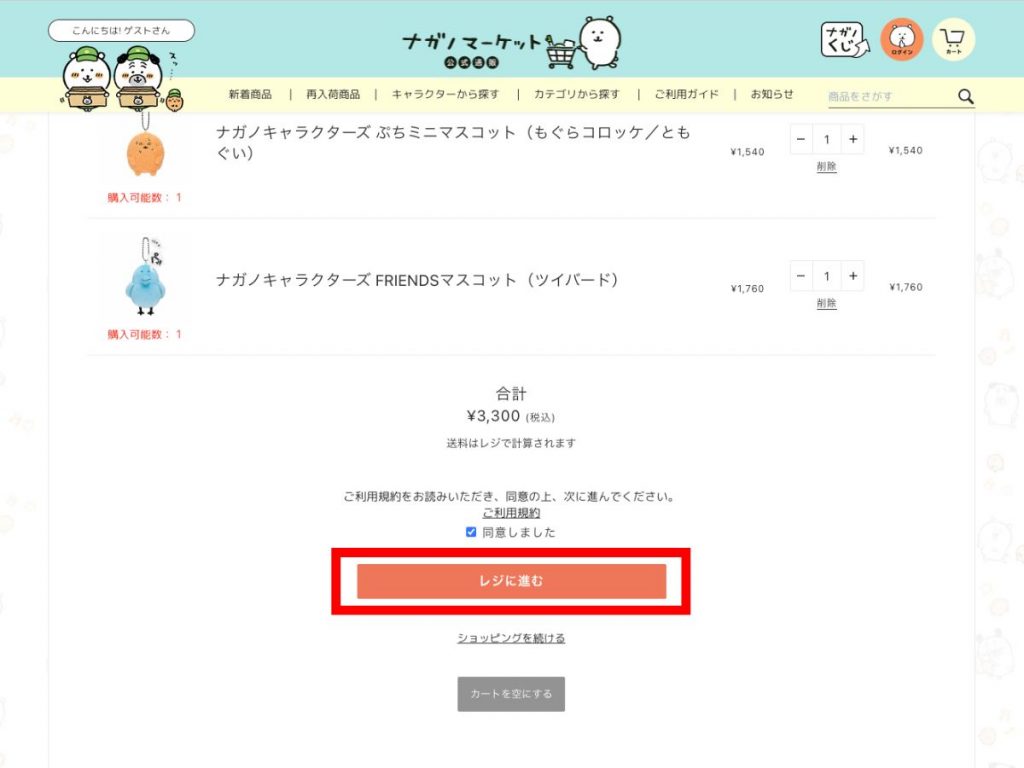This screenshot has width=1024, height=768.
Task: Decrease quantity of Mogura Korokke mascot
Action: pos(801,139)
